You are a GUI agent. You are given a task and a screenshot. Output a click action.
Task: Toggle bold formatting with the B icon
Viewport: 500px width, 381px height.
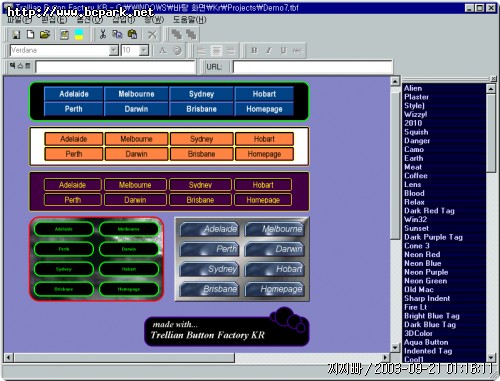coord(254,50)
